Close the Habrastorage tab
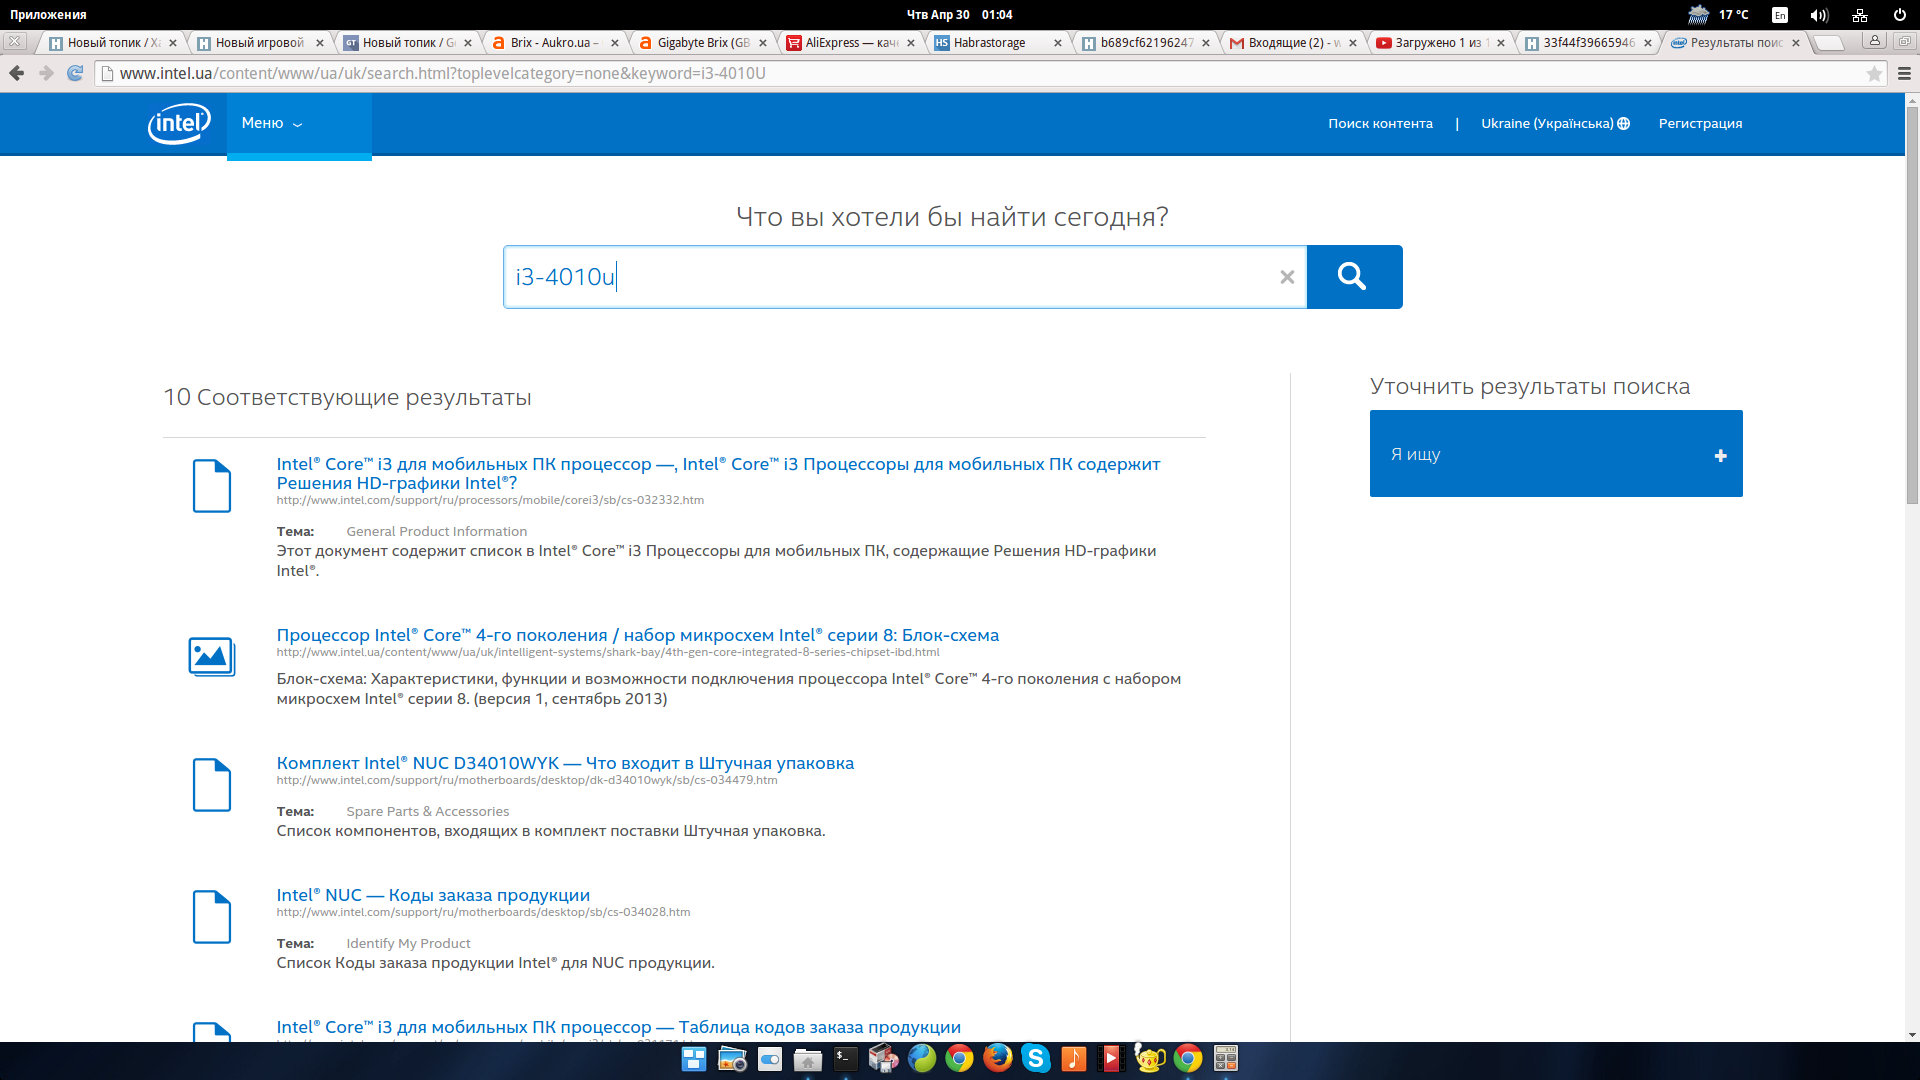Viewport: 1920px width, 1080px height. [x=1058, y=43]
